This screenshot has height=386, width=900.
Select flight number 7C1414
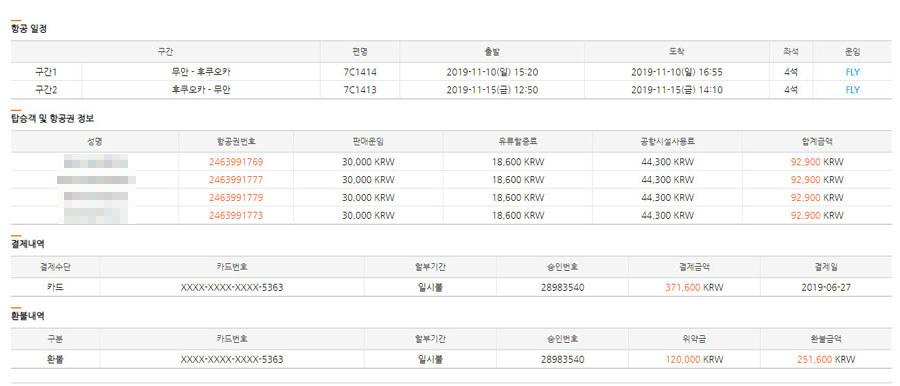pyautogui.click(x=360, y=72)
